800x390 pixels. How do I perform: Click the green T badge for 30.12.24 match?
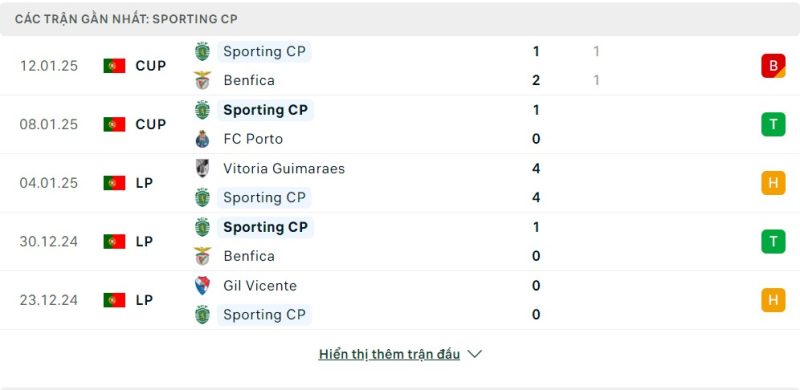tap(773, 241)
